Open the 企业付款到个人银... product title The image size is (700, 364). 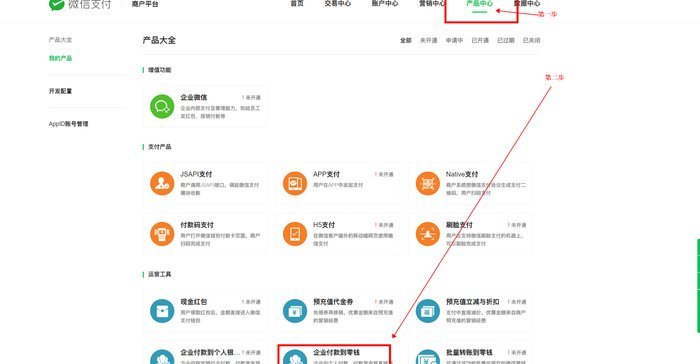click(x=210, y=352)
